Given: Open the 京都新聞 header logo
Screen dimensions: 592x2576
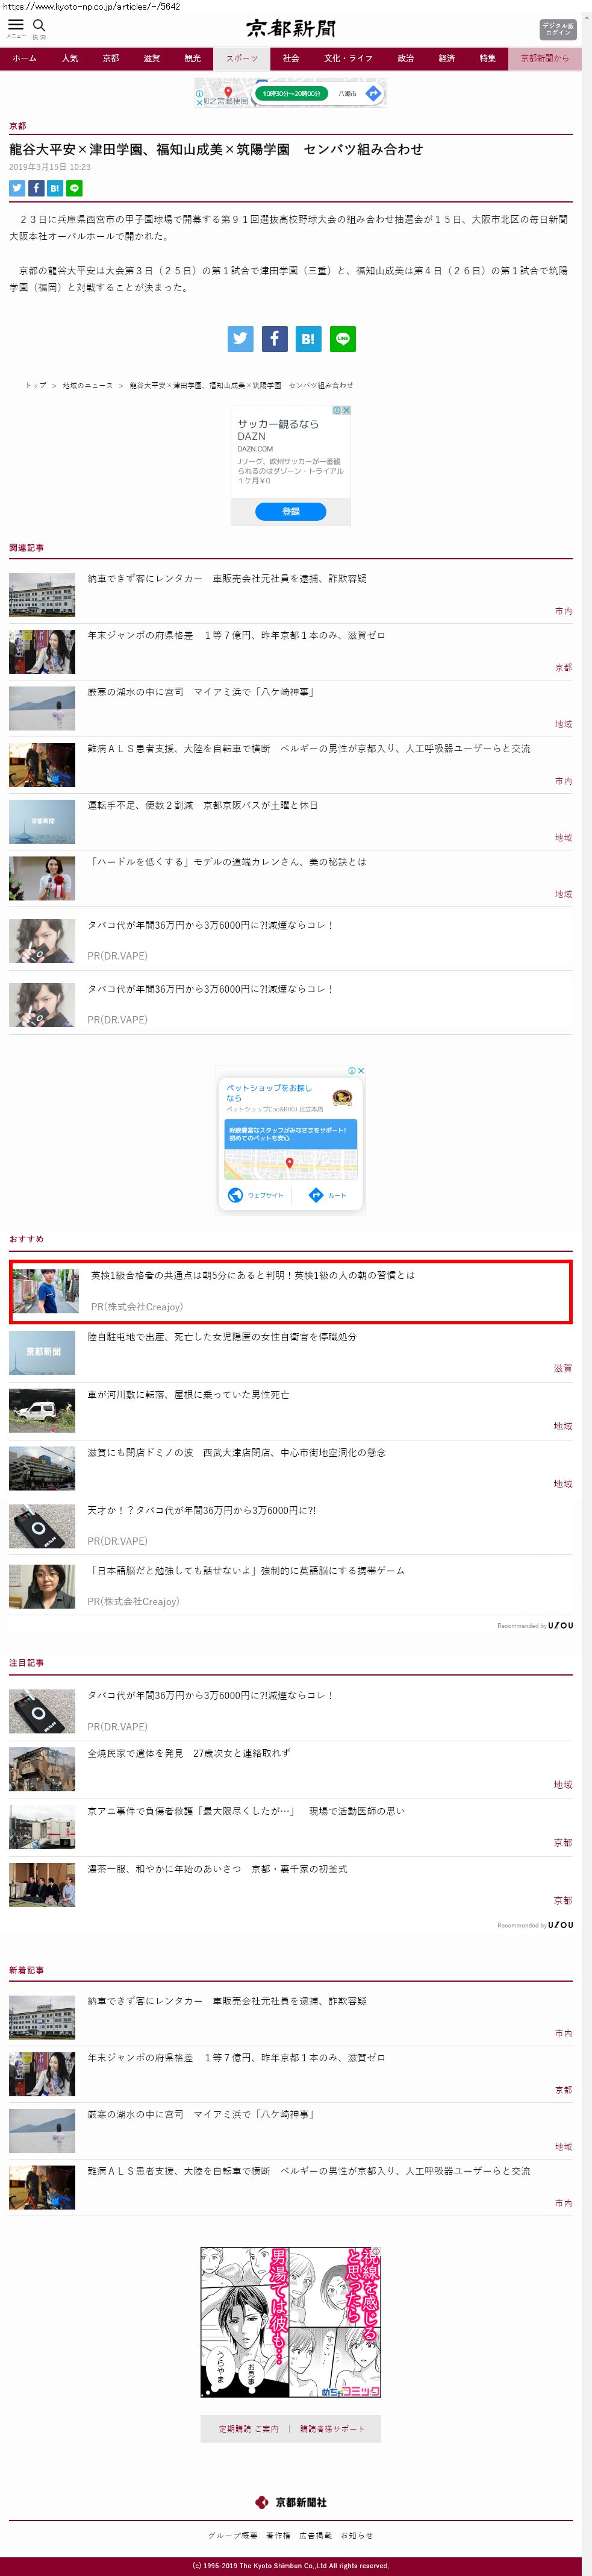Looking at the screenshot, I should click(x=291, y=28).
